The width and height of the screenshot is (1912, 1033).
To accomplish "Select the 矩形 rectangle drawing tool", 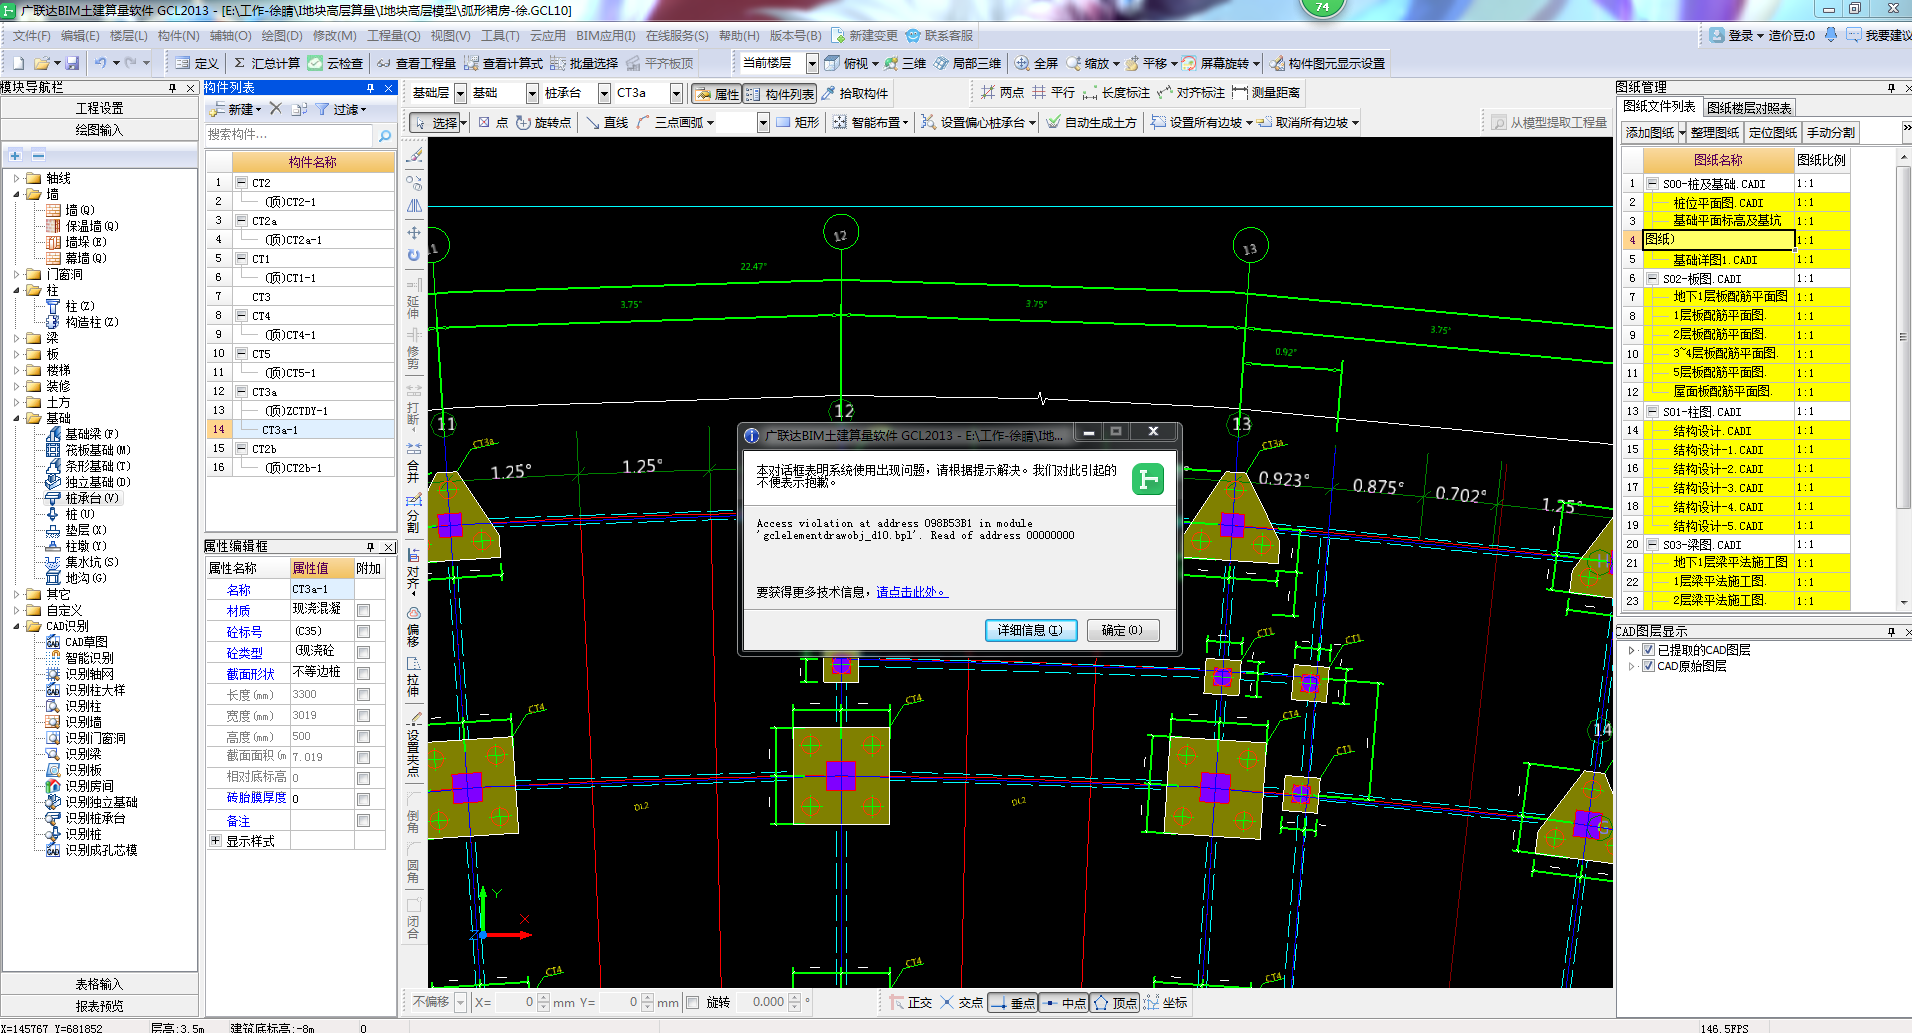I will 797,122.
